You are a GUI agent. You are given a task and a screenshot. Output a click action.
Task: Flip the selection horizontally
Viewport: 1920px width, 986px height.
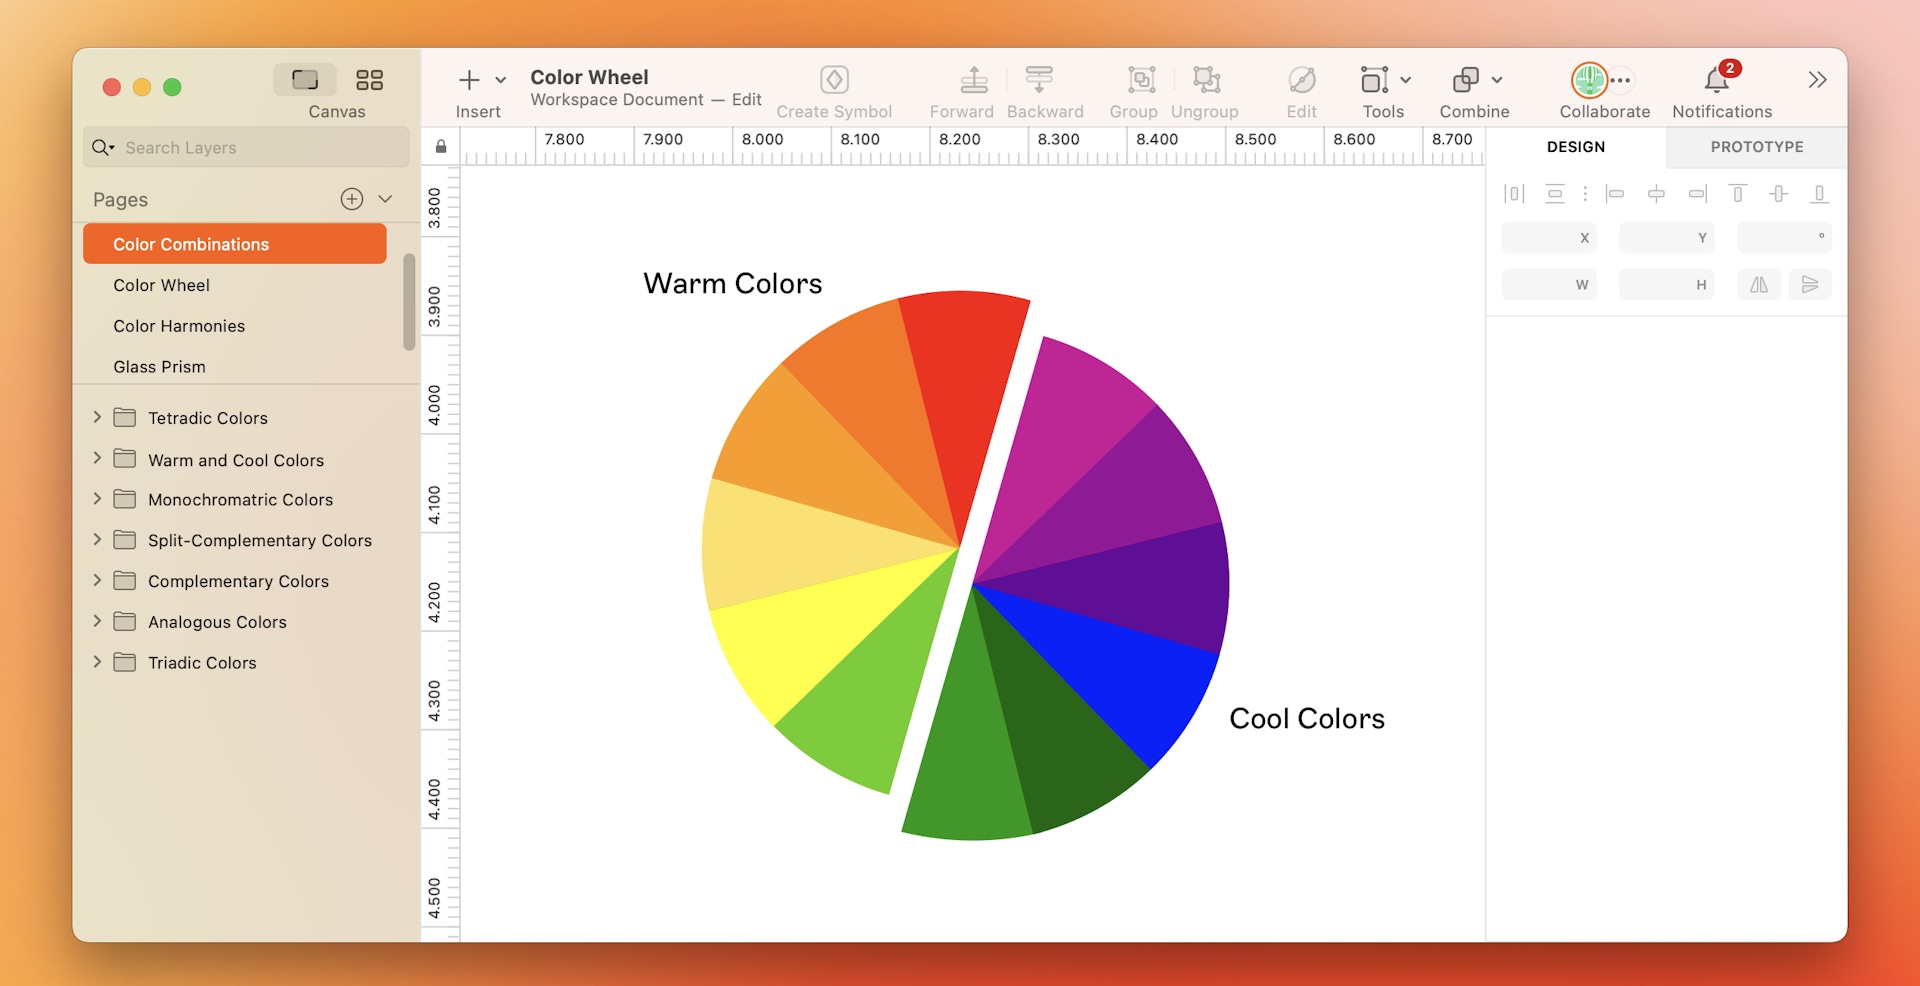[x=1758, y=284]
